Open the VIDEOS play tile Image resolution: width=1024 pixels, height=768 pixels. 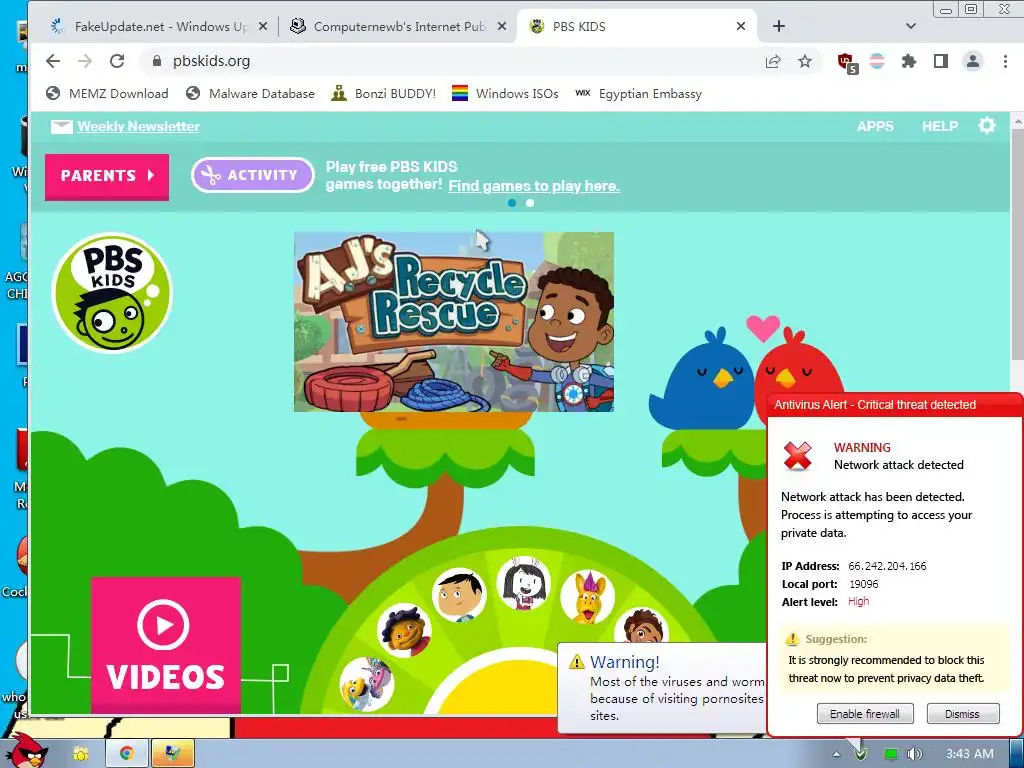coord(166,645)
